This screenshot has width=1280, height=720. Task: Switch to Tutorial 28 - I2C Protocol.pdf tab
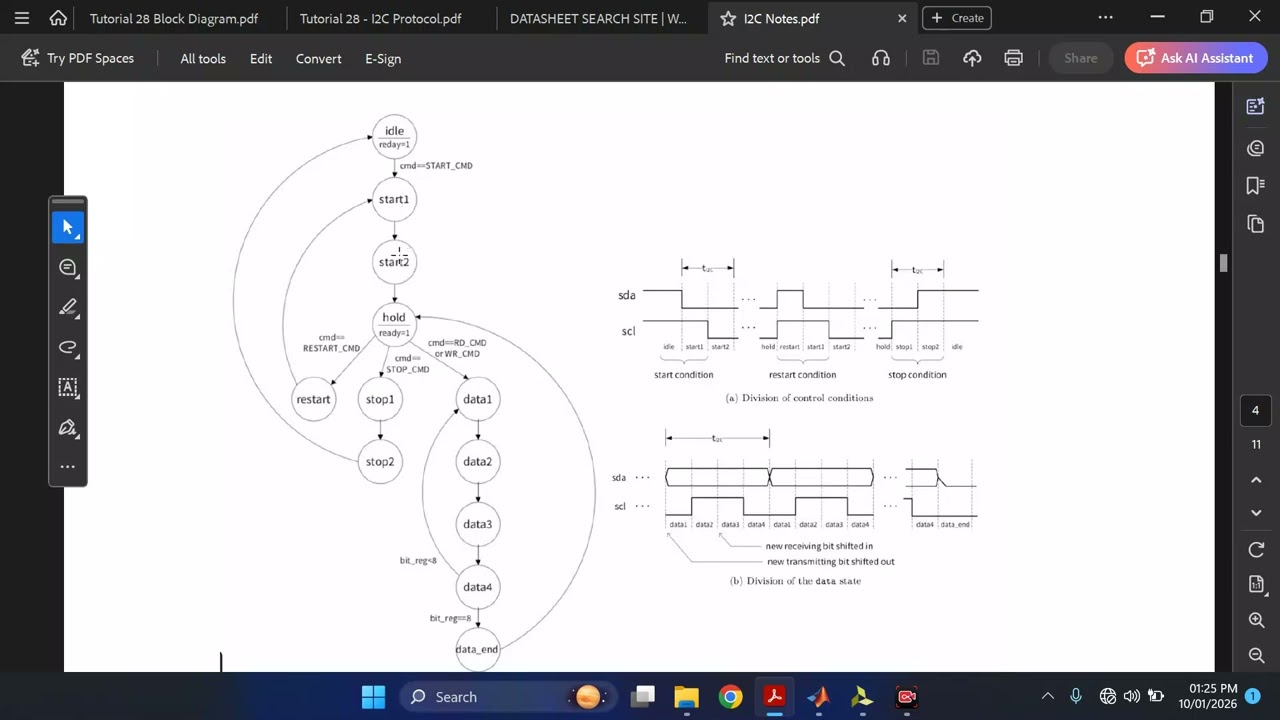[380, 18]
